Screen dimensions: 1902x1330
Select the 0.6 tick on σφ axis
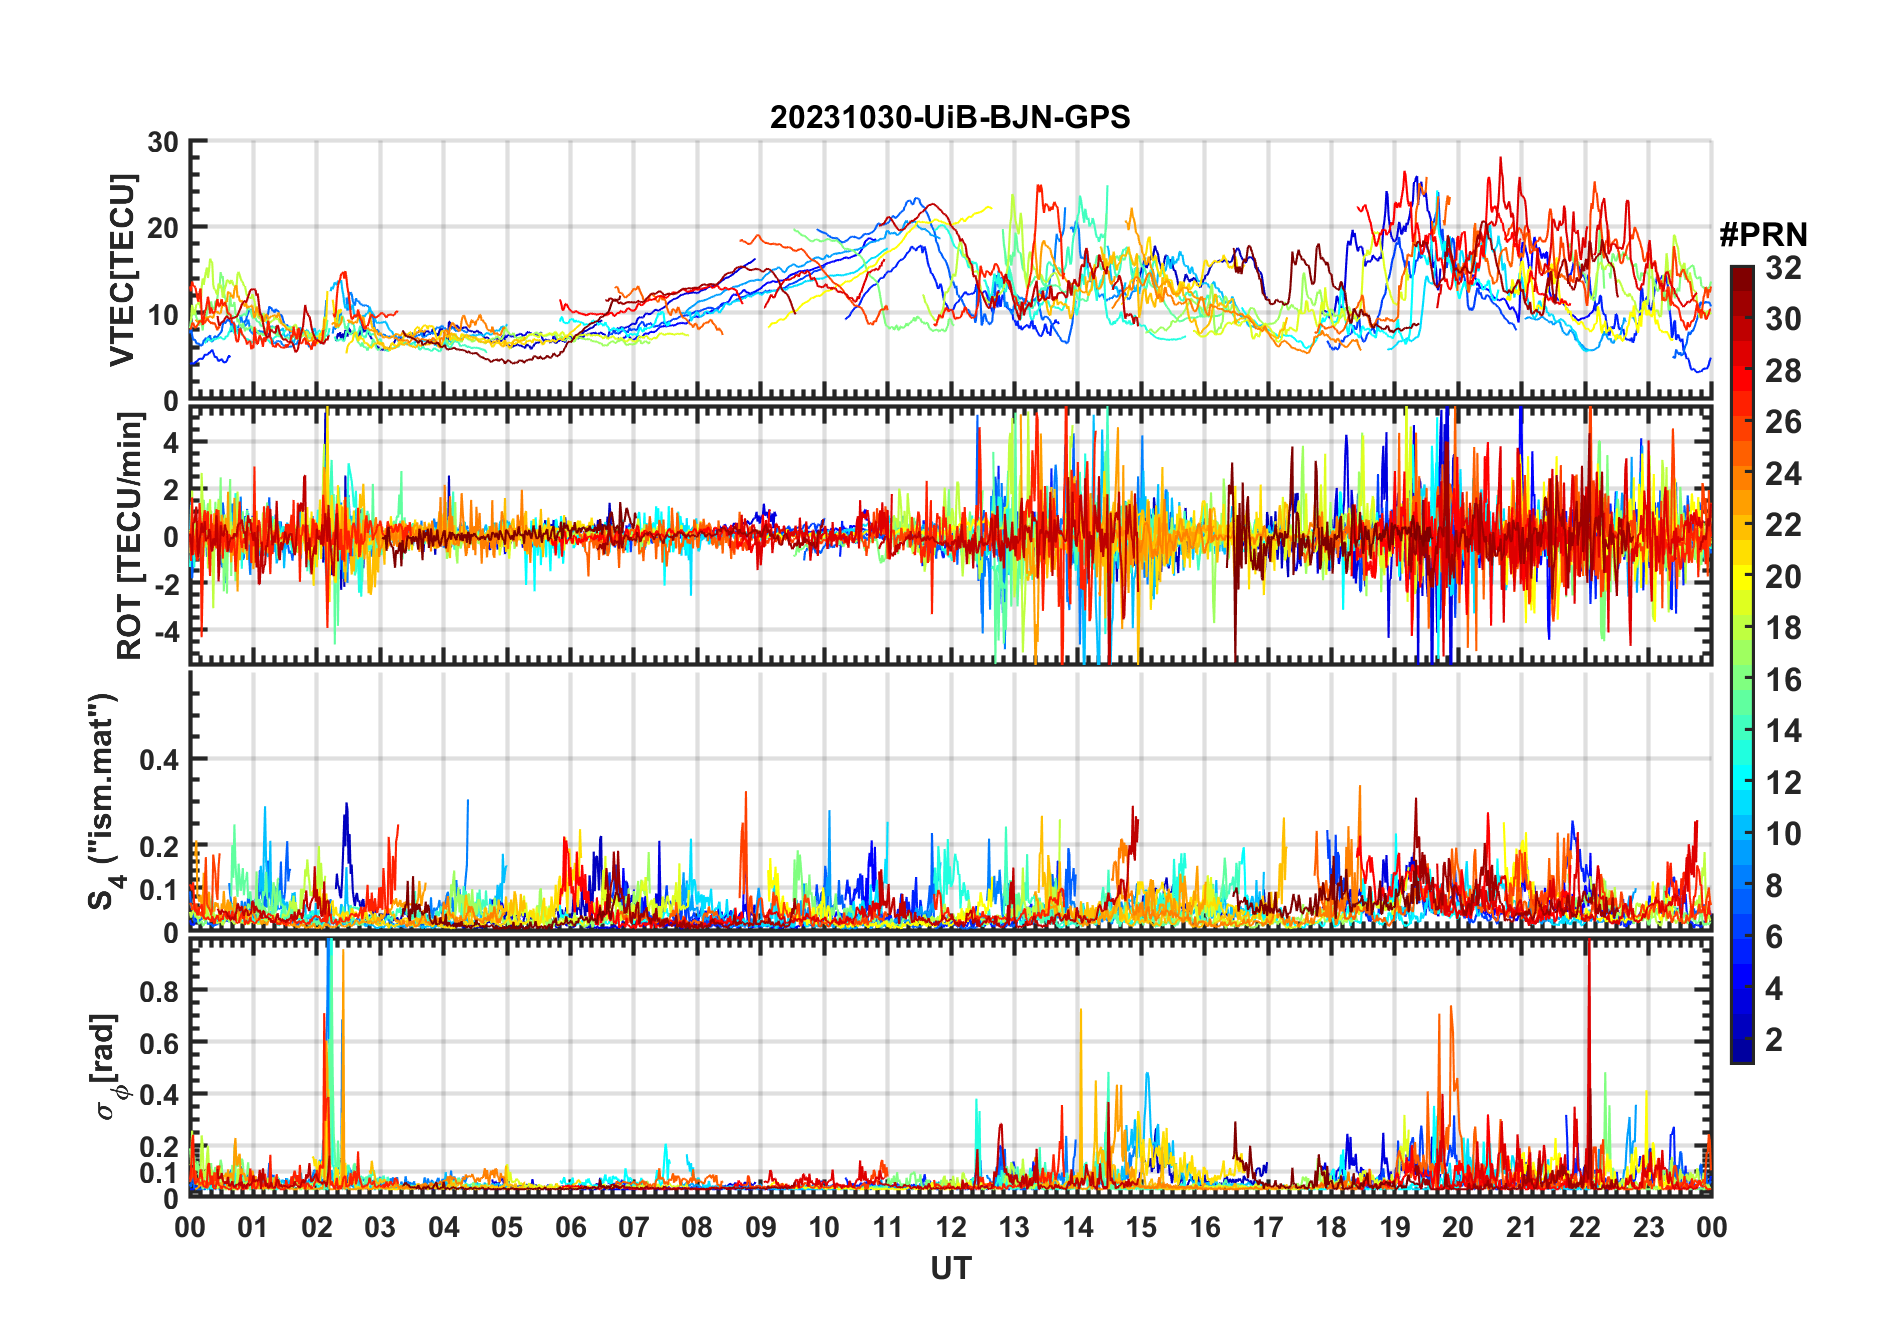[159, 1043]
